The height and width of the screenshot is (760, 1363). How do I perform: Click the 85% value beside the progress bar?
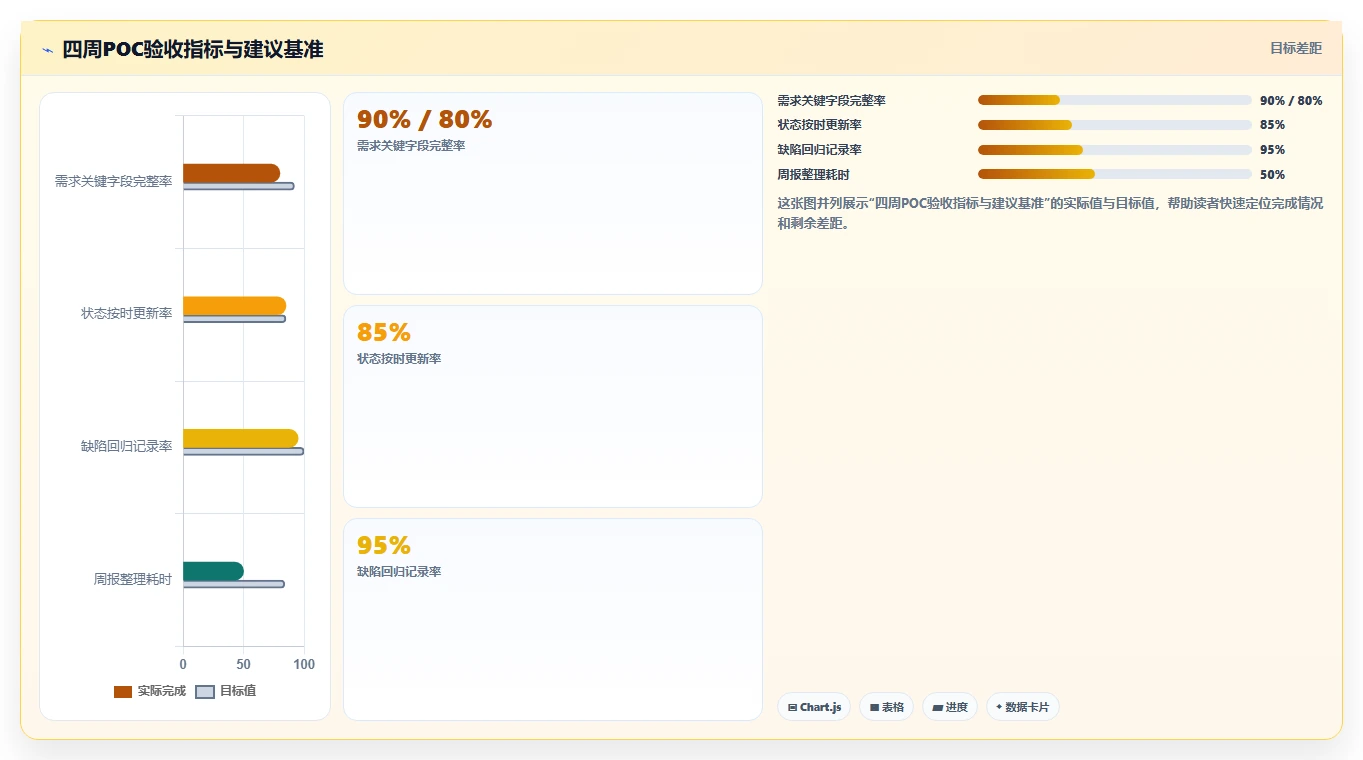coord(1272,125)
